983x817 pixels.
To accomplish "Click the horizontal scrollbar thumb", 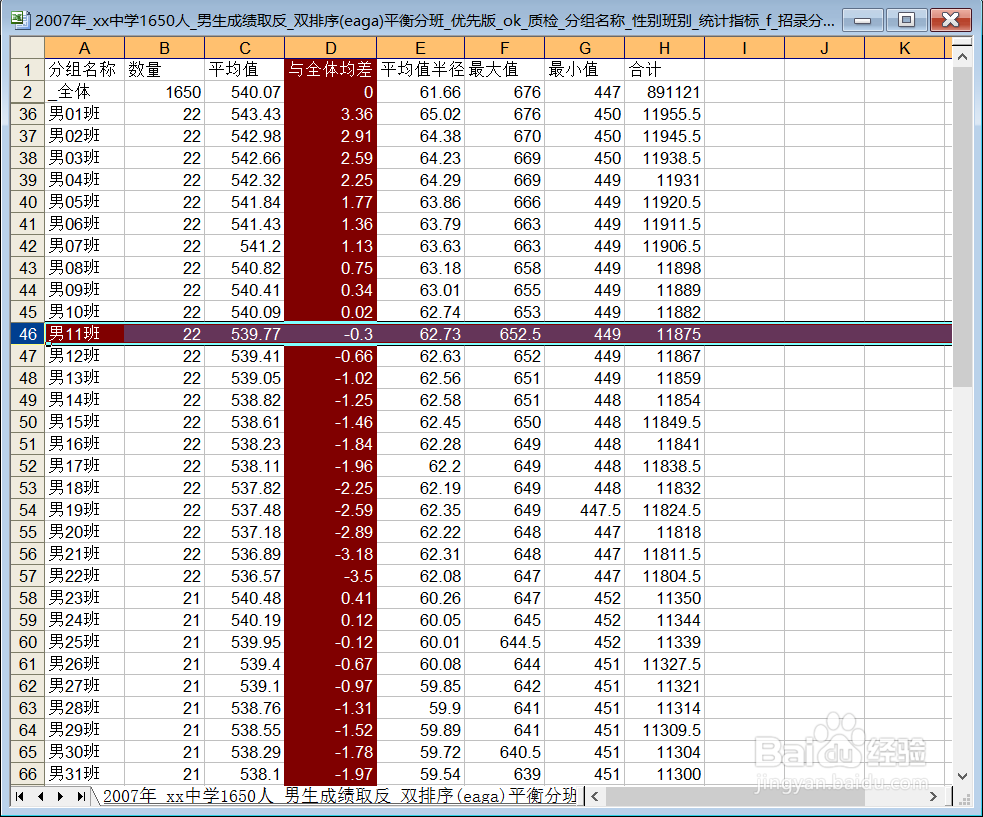I will (x=735, y=796).
